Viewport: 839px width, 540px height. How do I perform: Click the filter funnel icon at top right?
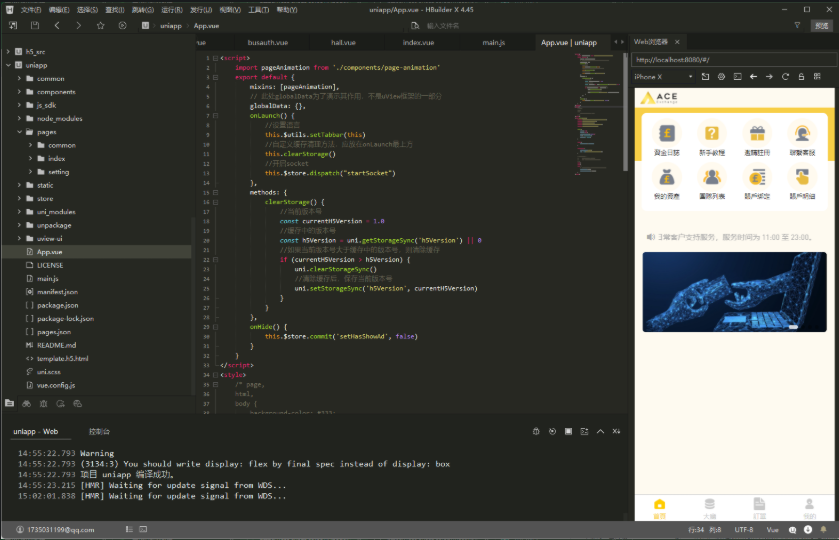click(797, 25)
